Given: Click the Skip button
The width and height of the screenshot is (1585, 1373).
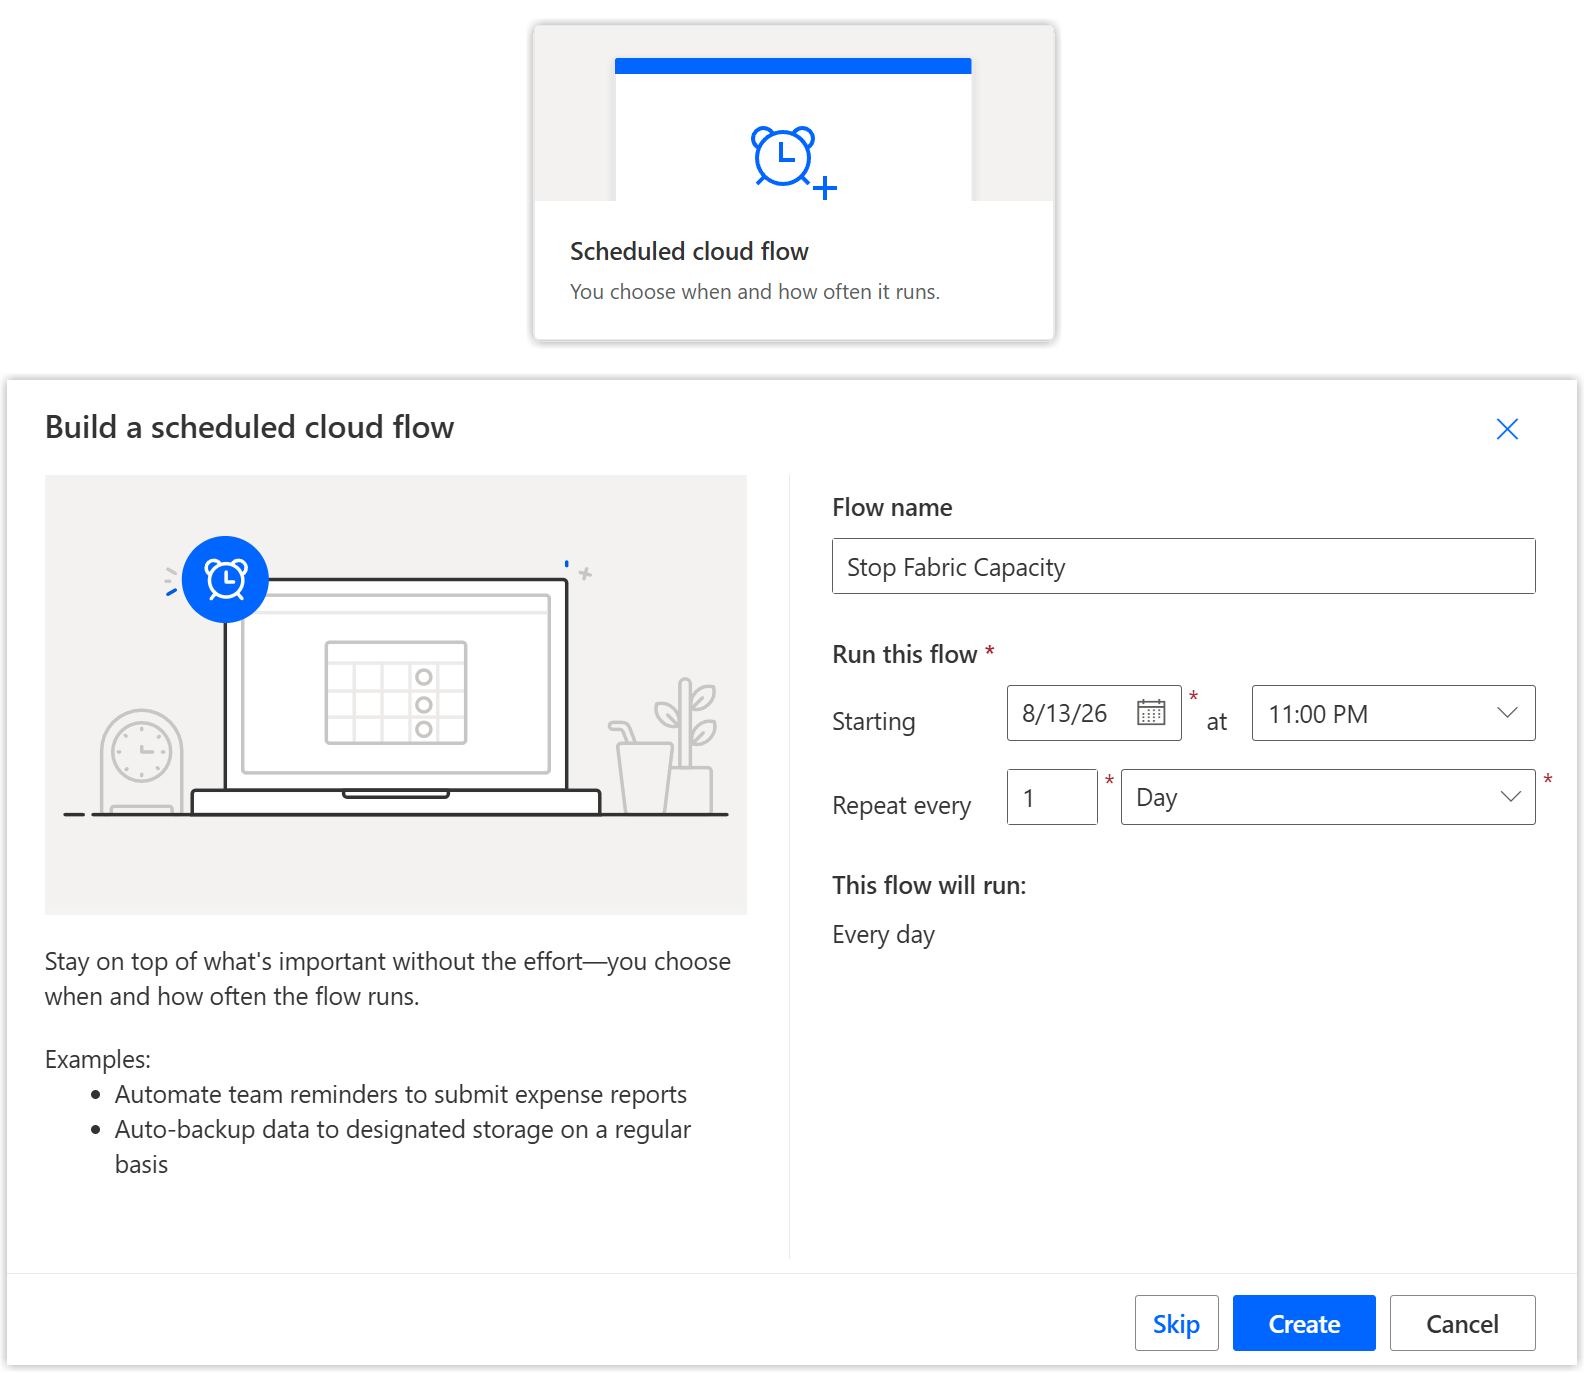Looking at the screenshot, I should (x=1176, y=1323).
